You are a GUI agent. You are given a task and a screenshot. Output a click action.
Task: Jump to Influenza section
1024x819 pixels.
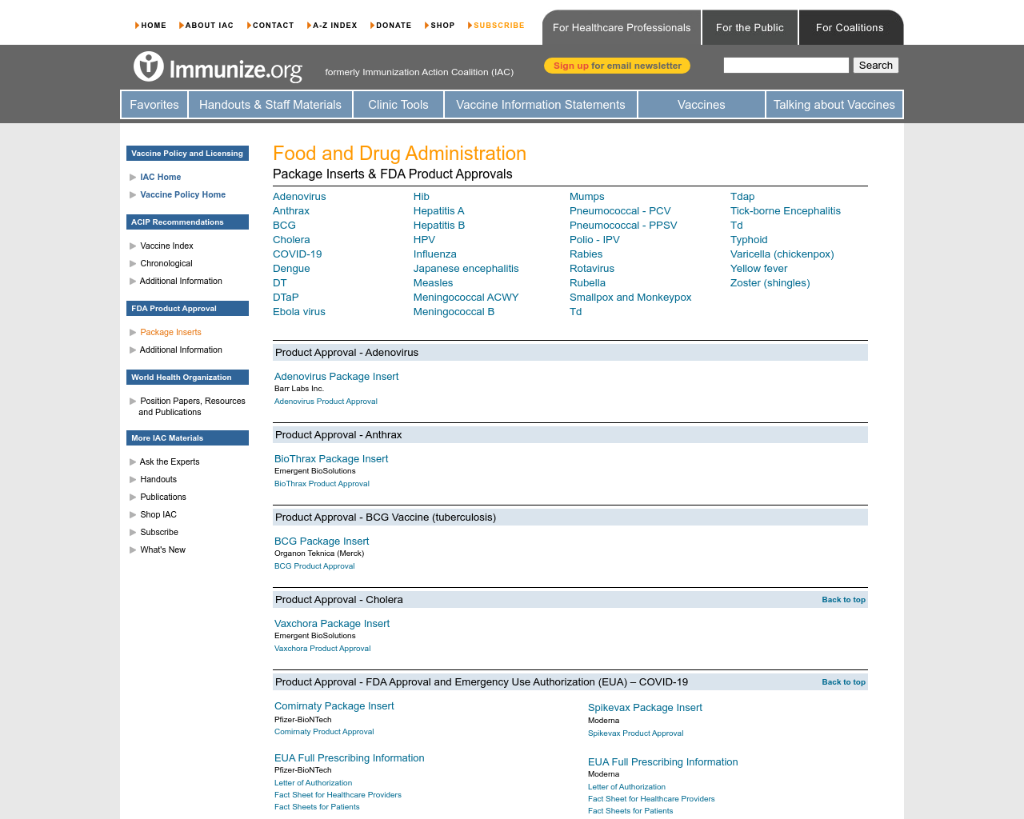434,254
